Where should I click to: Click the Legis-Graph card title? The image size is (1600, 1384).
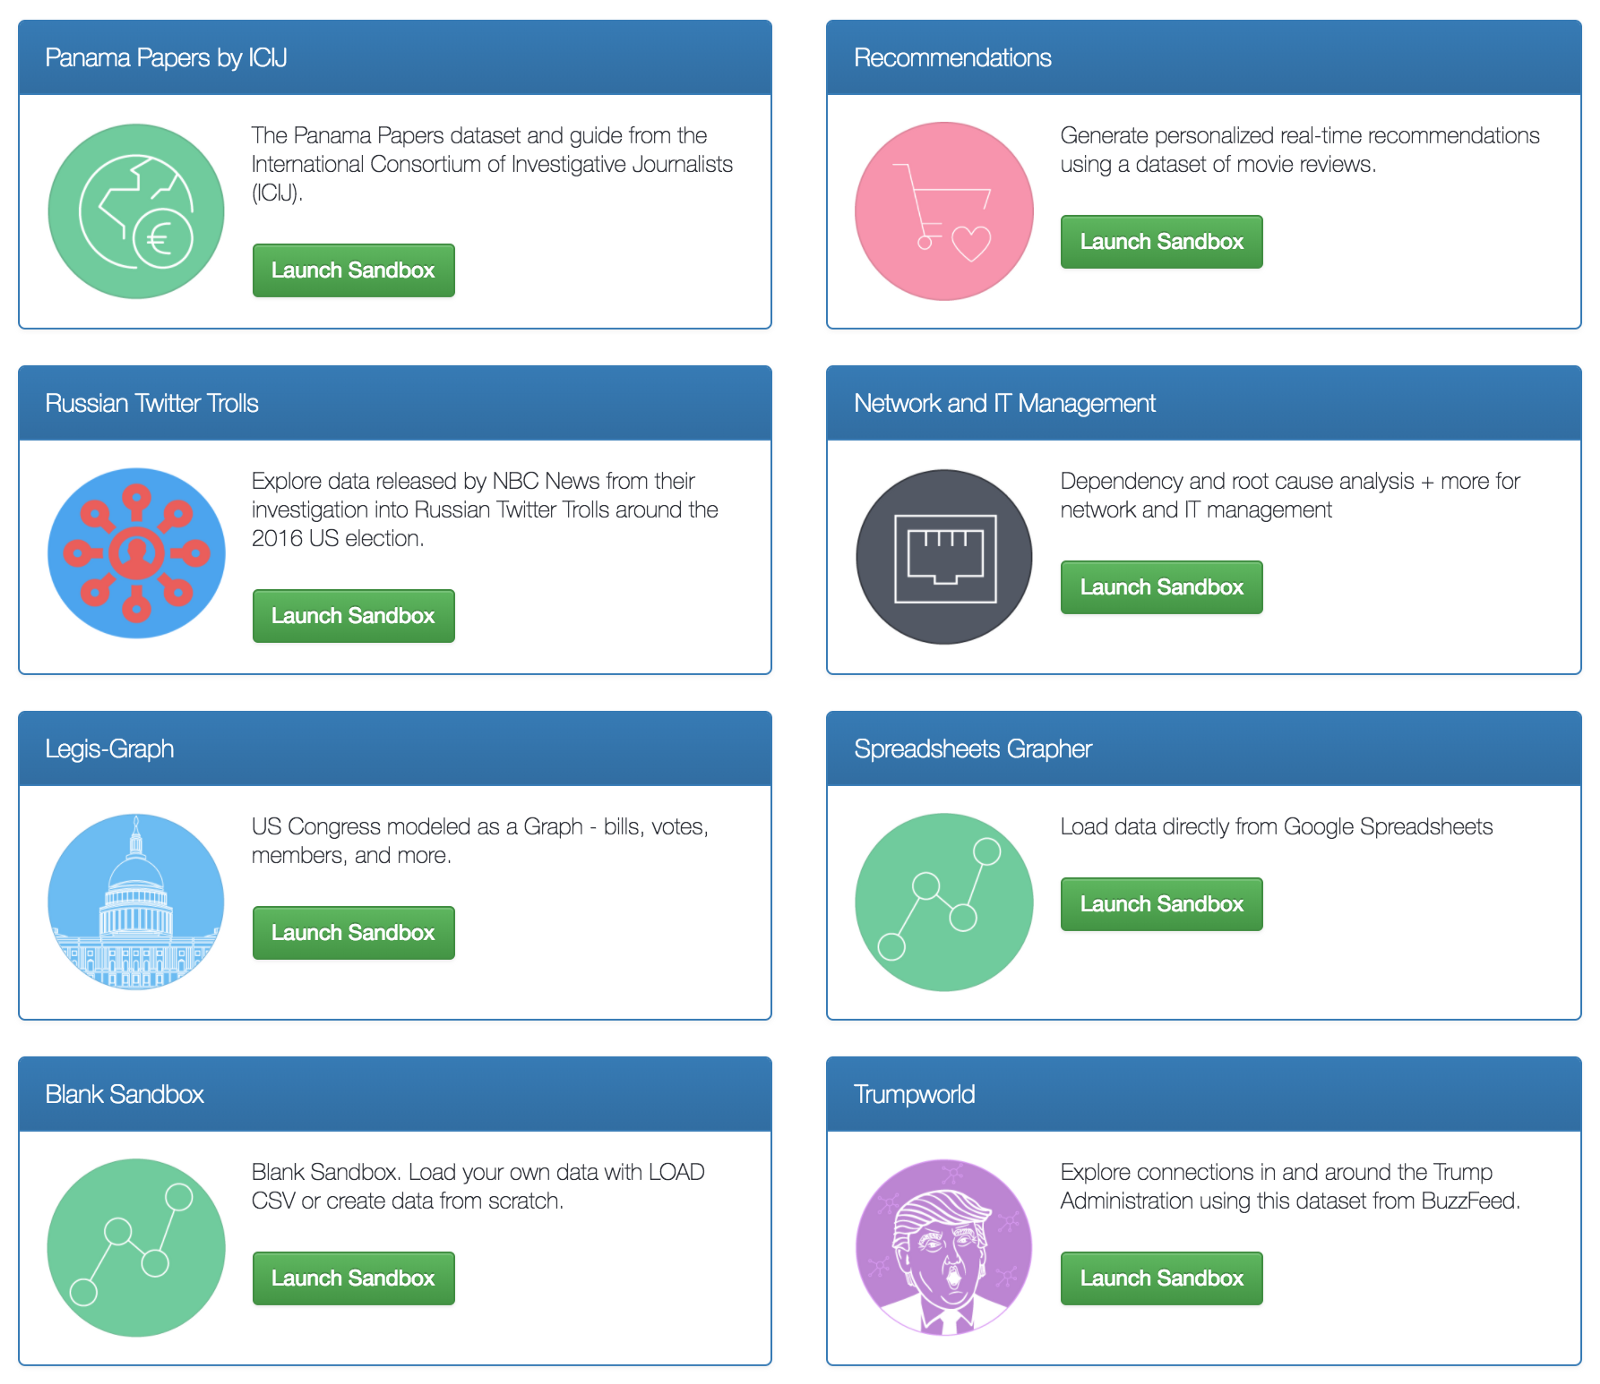pyautogui.click(x=109, y=749)
